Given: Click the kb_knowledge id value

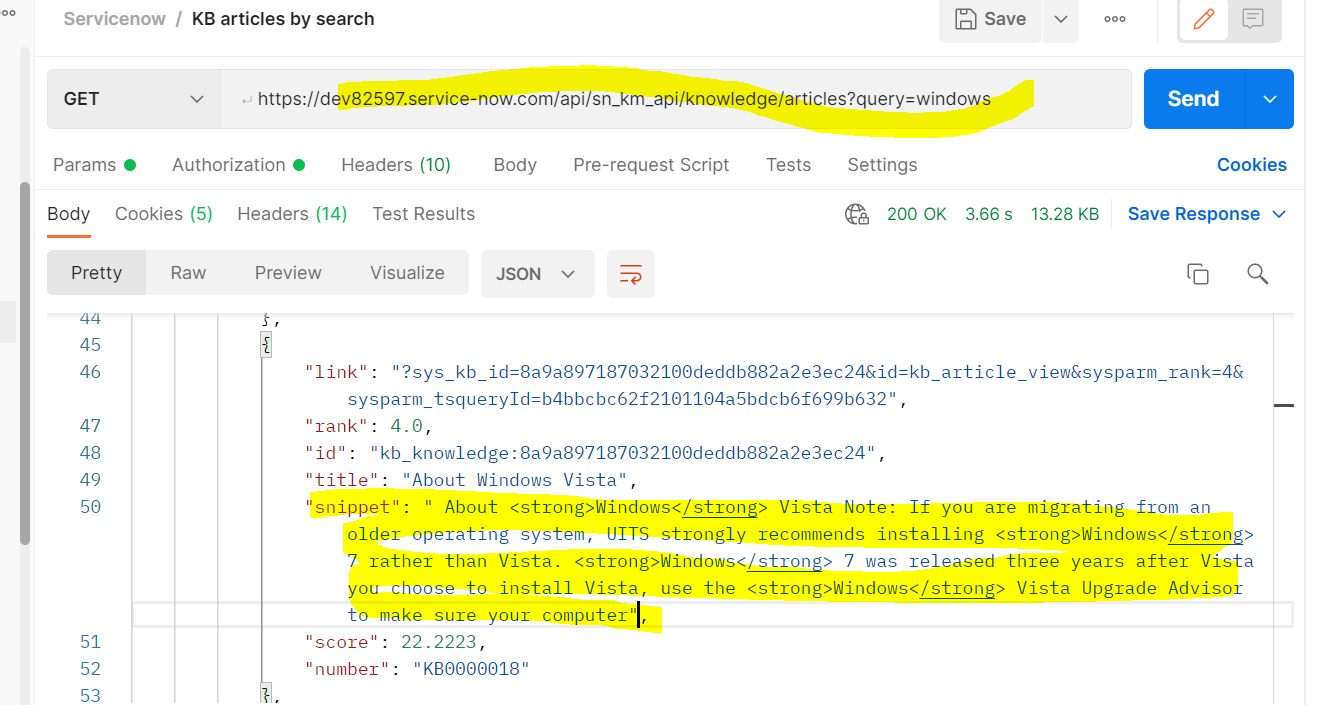Looking at the screenshot, I should [x=622, y=453].
